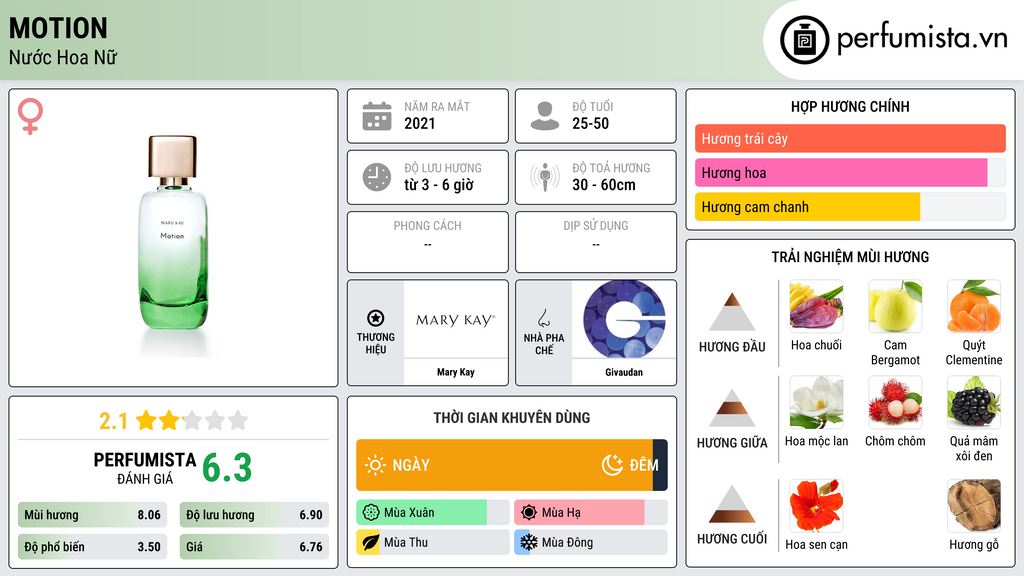Screen dimensions: 1024x576
Task: Click the pink female gender symbol
Action: coord(30,116)
